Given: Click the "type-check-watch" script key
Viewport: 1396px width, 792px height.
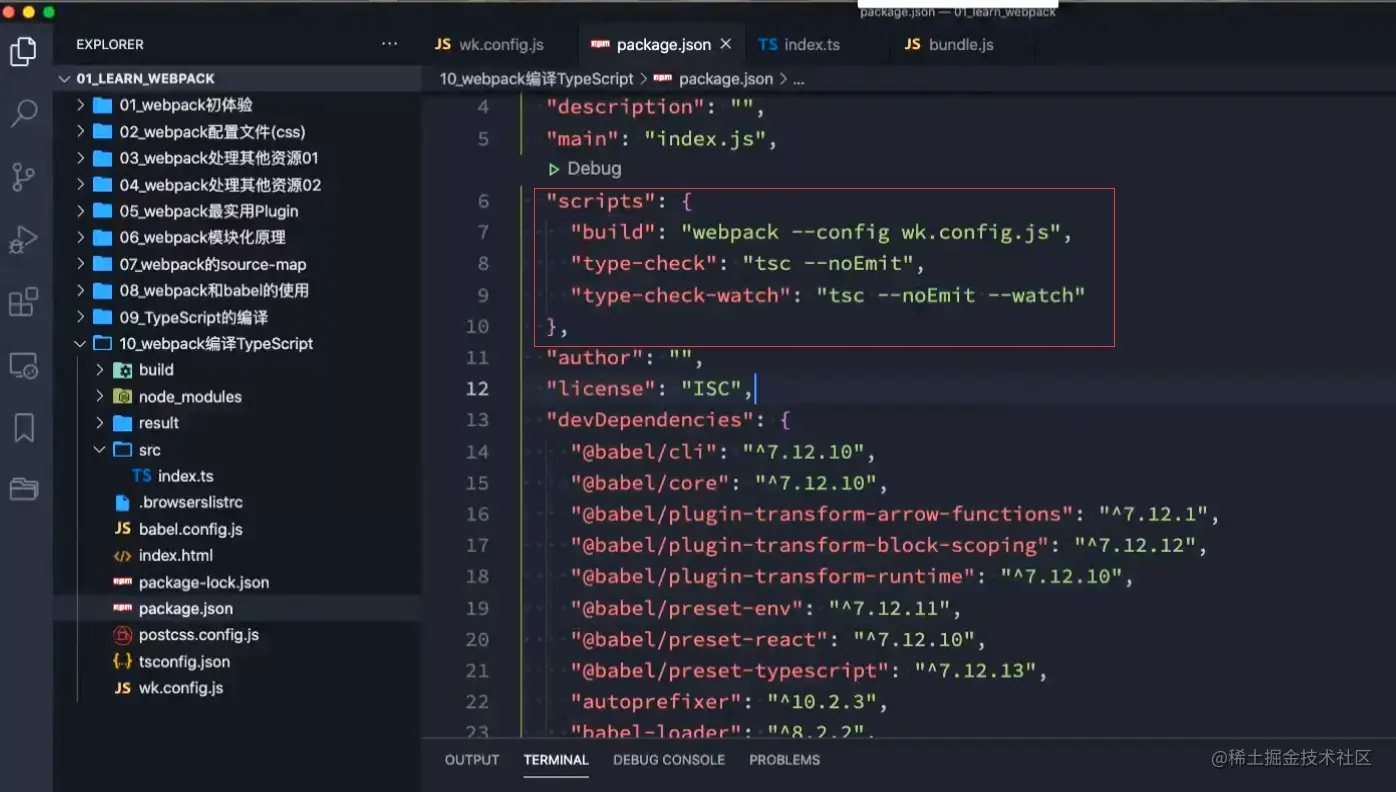Looking at the screenshot, I should pyautogui.click(x=680, y=295).
